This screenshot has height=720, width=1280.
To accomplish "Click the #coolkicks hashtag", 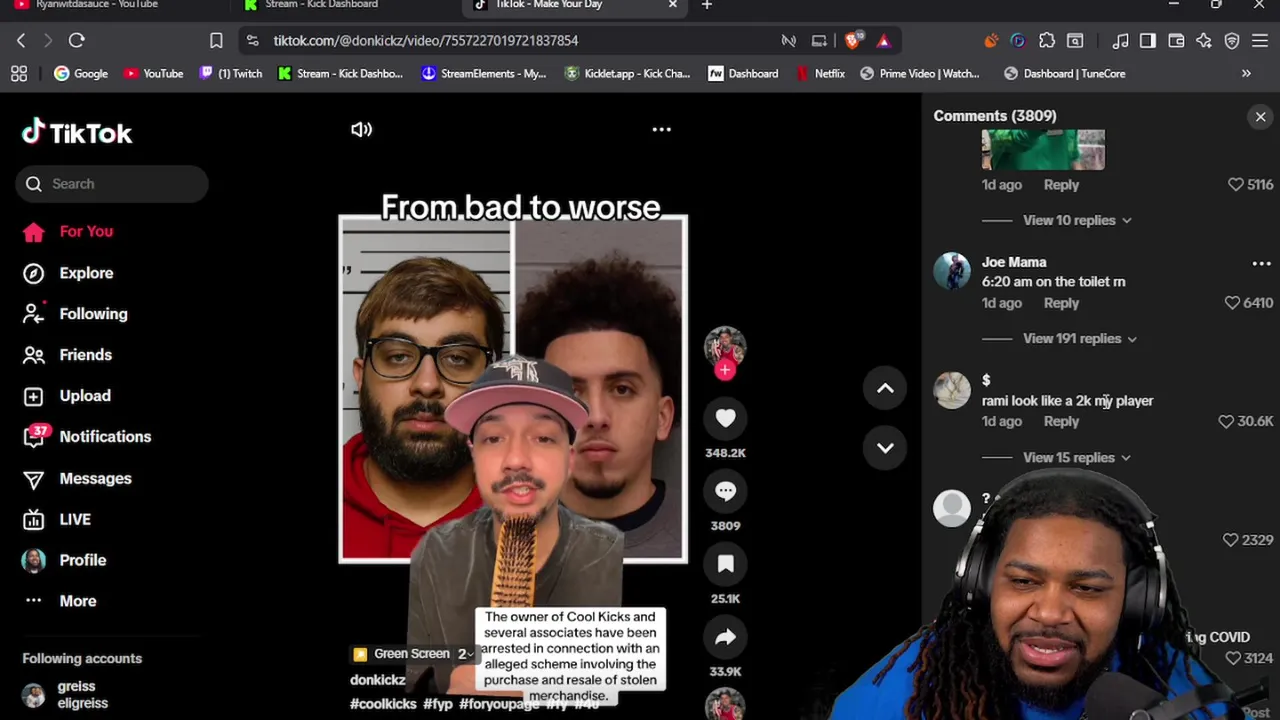I will click(x=383, y=704).
